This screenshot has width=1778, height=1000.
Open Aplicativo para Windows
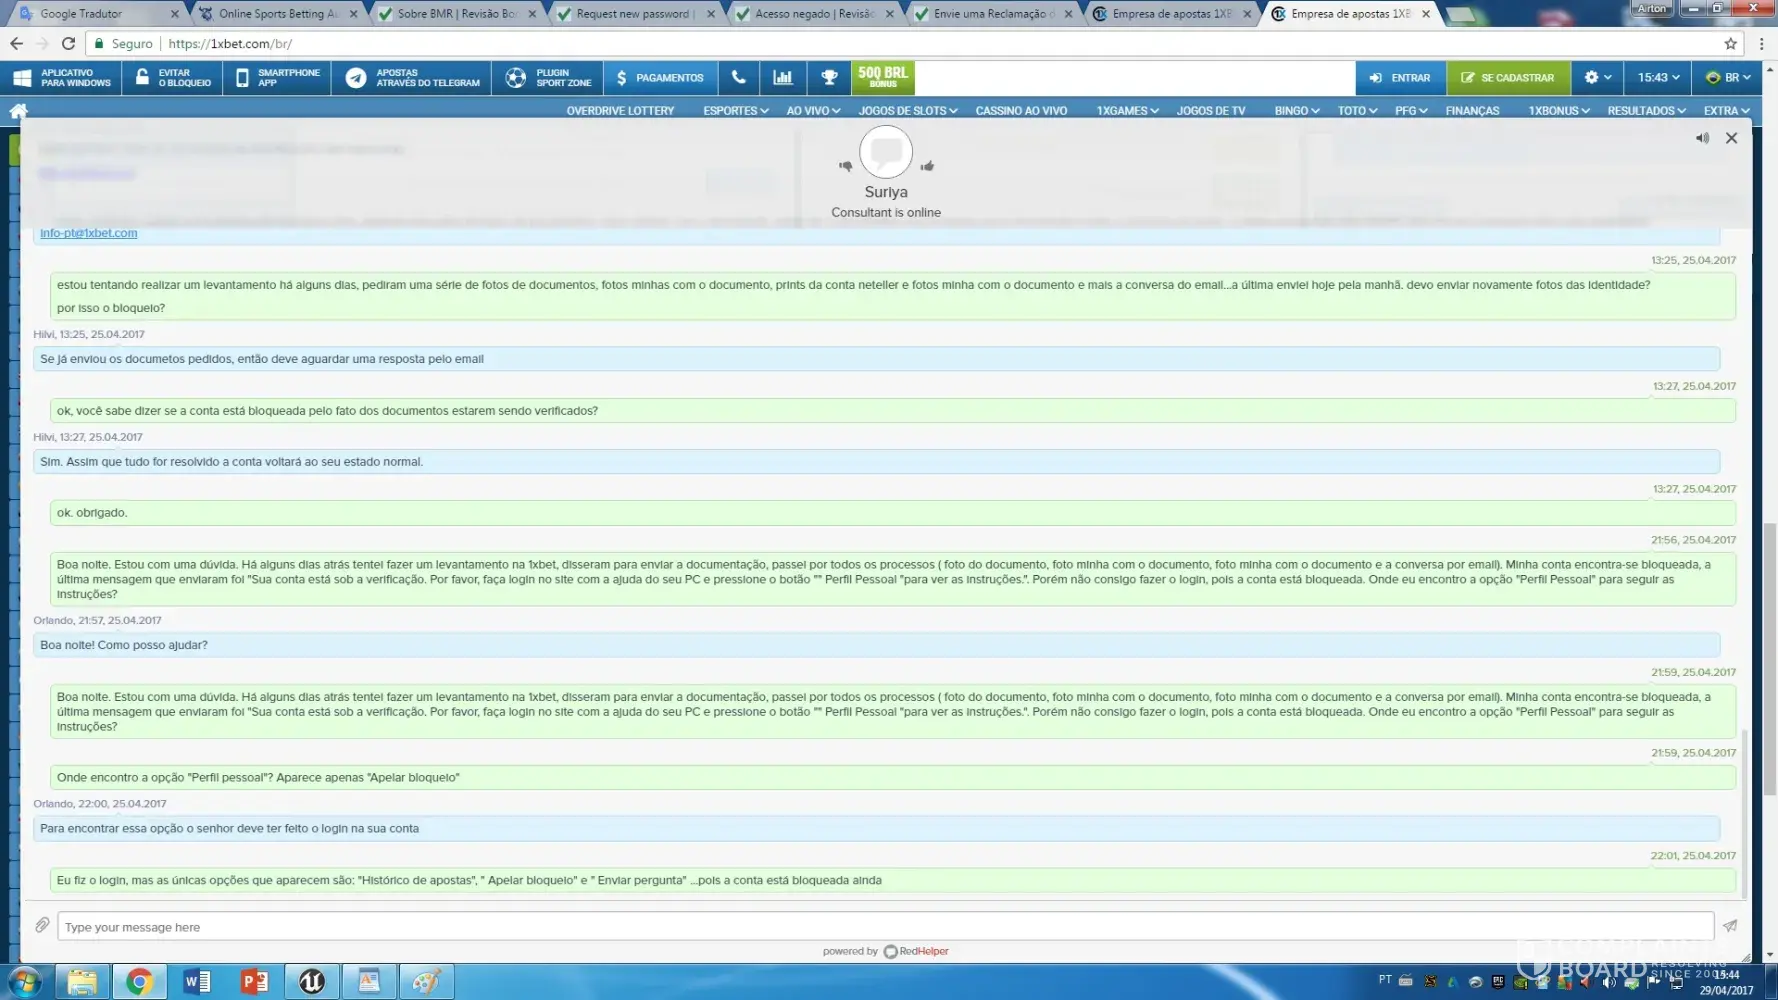[61, 78]
